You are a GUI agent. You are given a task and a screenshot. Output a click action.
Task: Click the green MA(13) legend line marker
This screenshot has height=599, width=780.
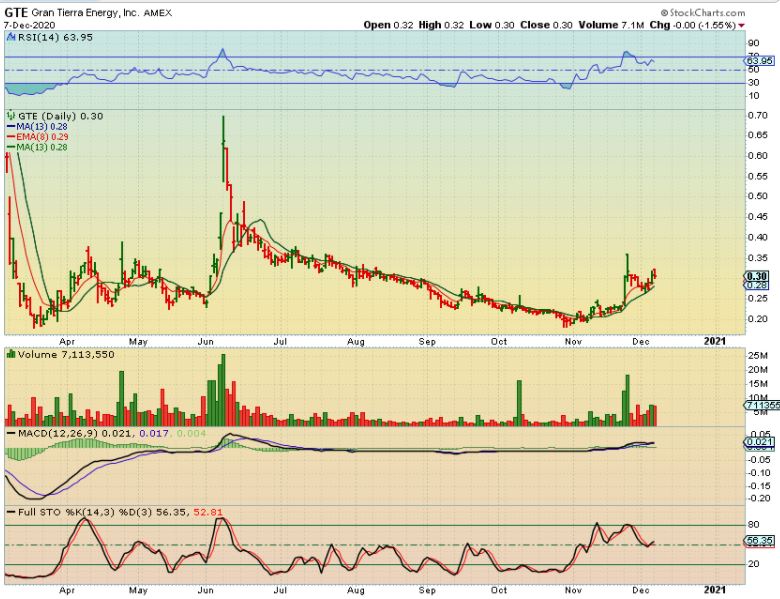(x=11, y=147)
